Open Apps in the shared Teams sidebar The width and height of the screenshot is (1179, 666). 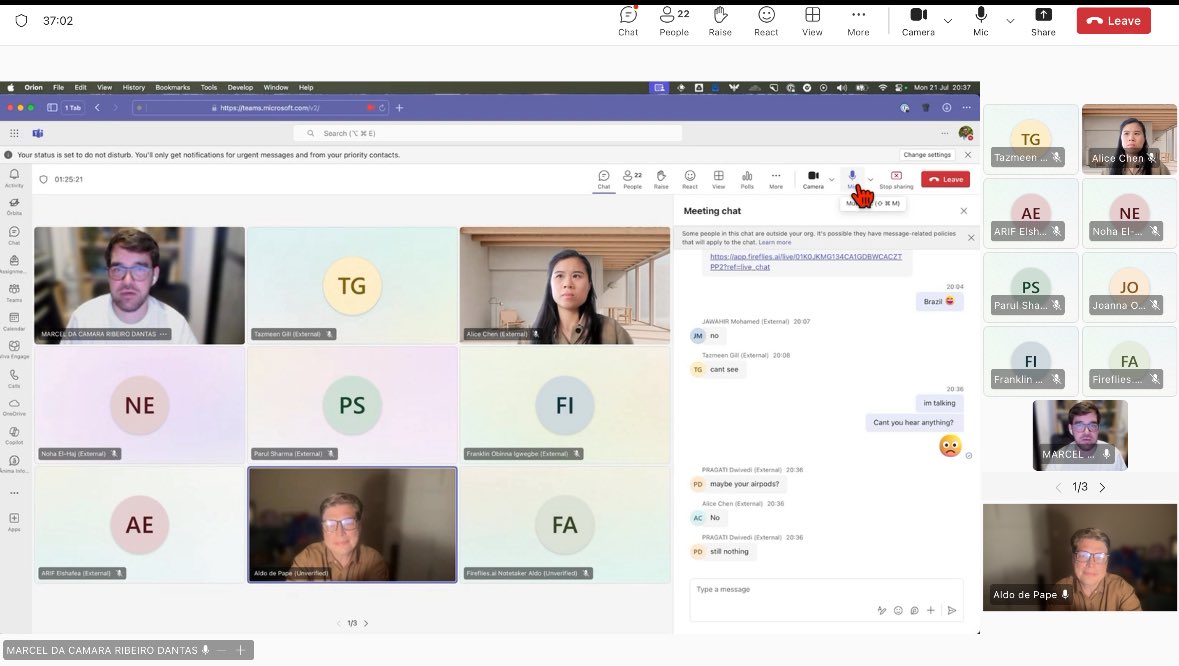tap(14, 522)
